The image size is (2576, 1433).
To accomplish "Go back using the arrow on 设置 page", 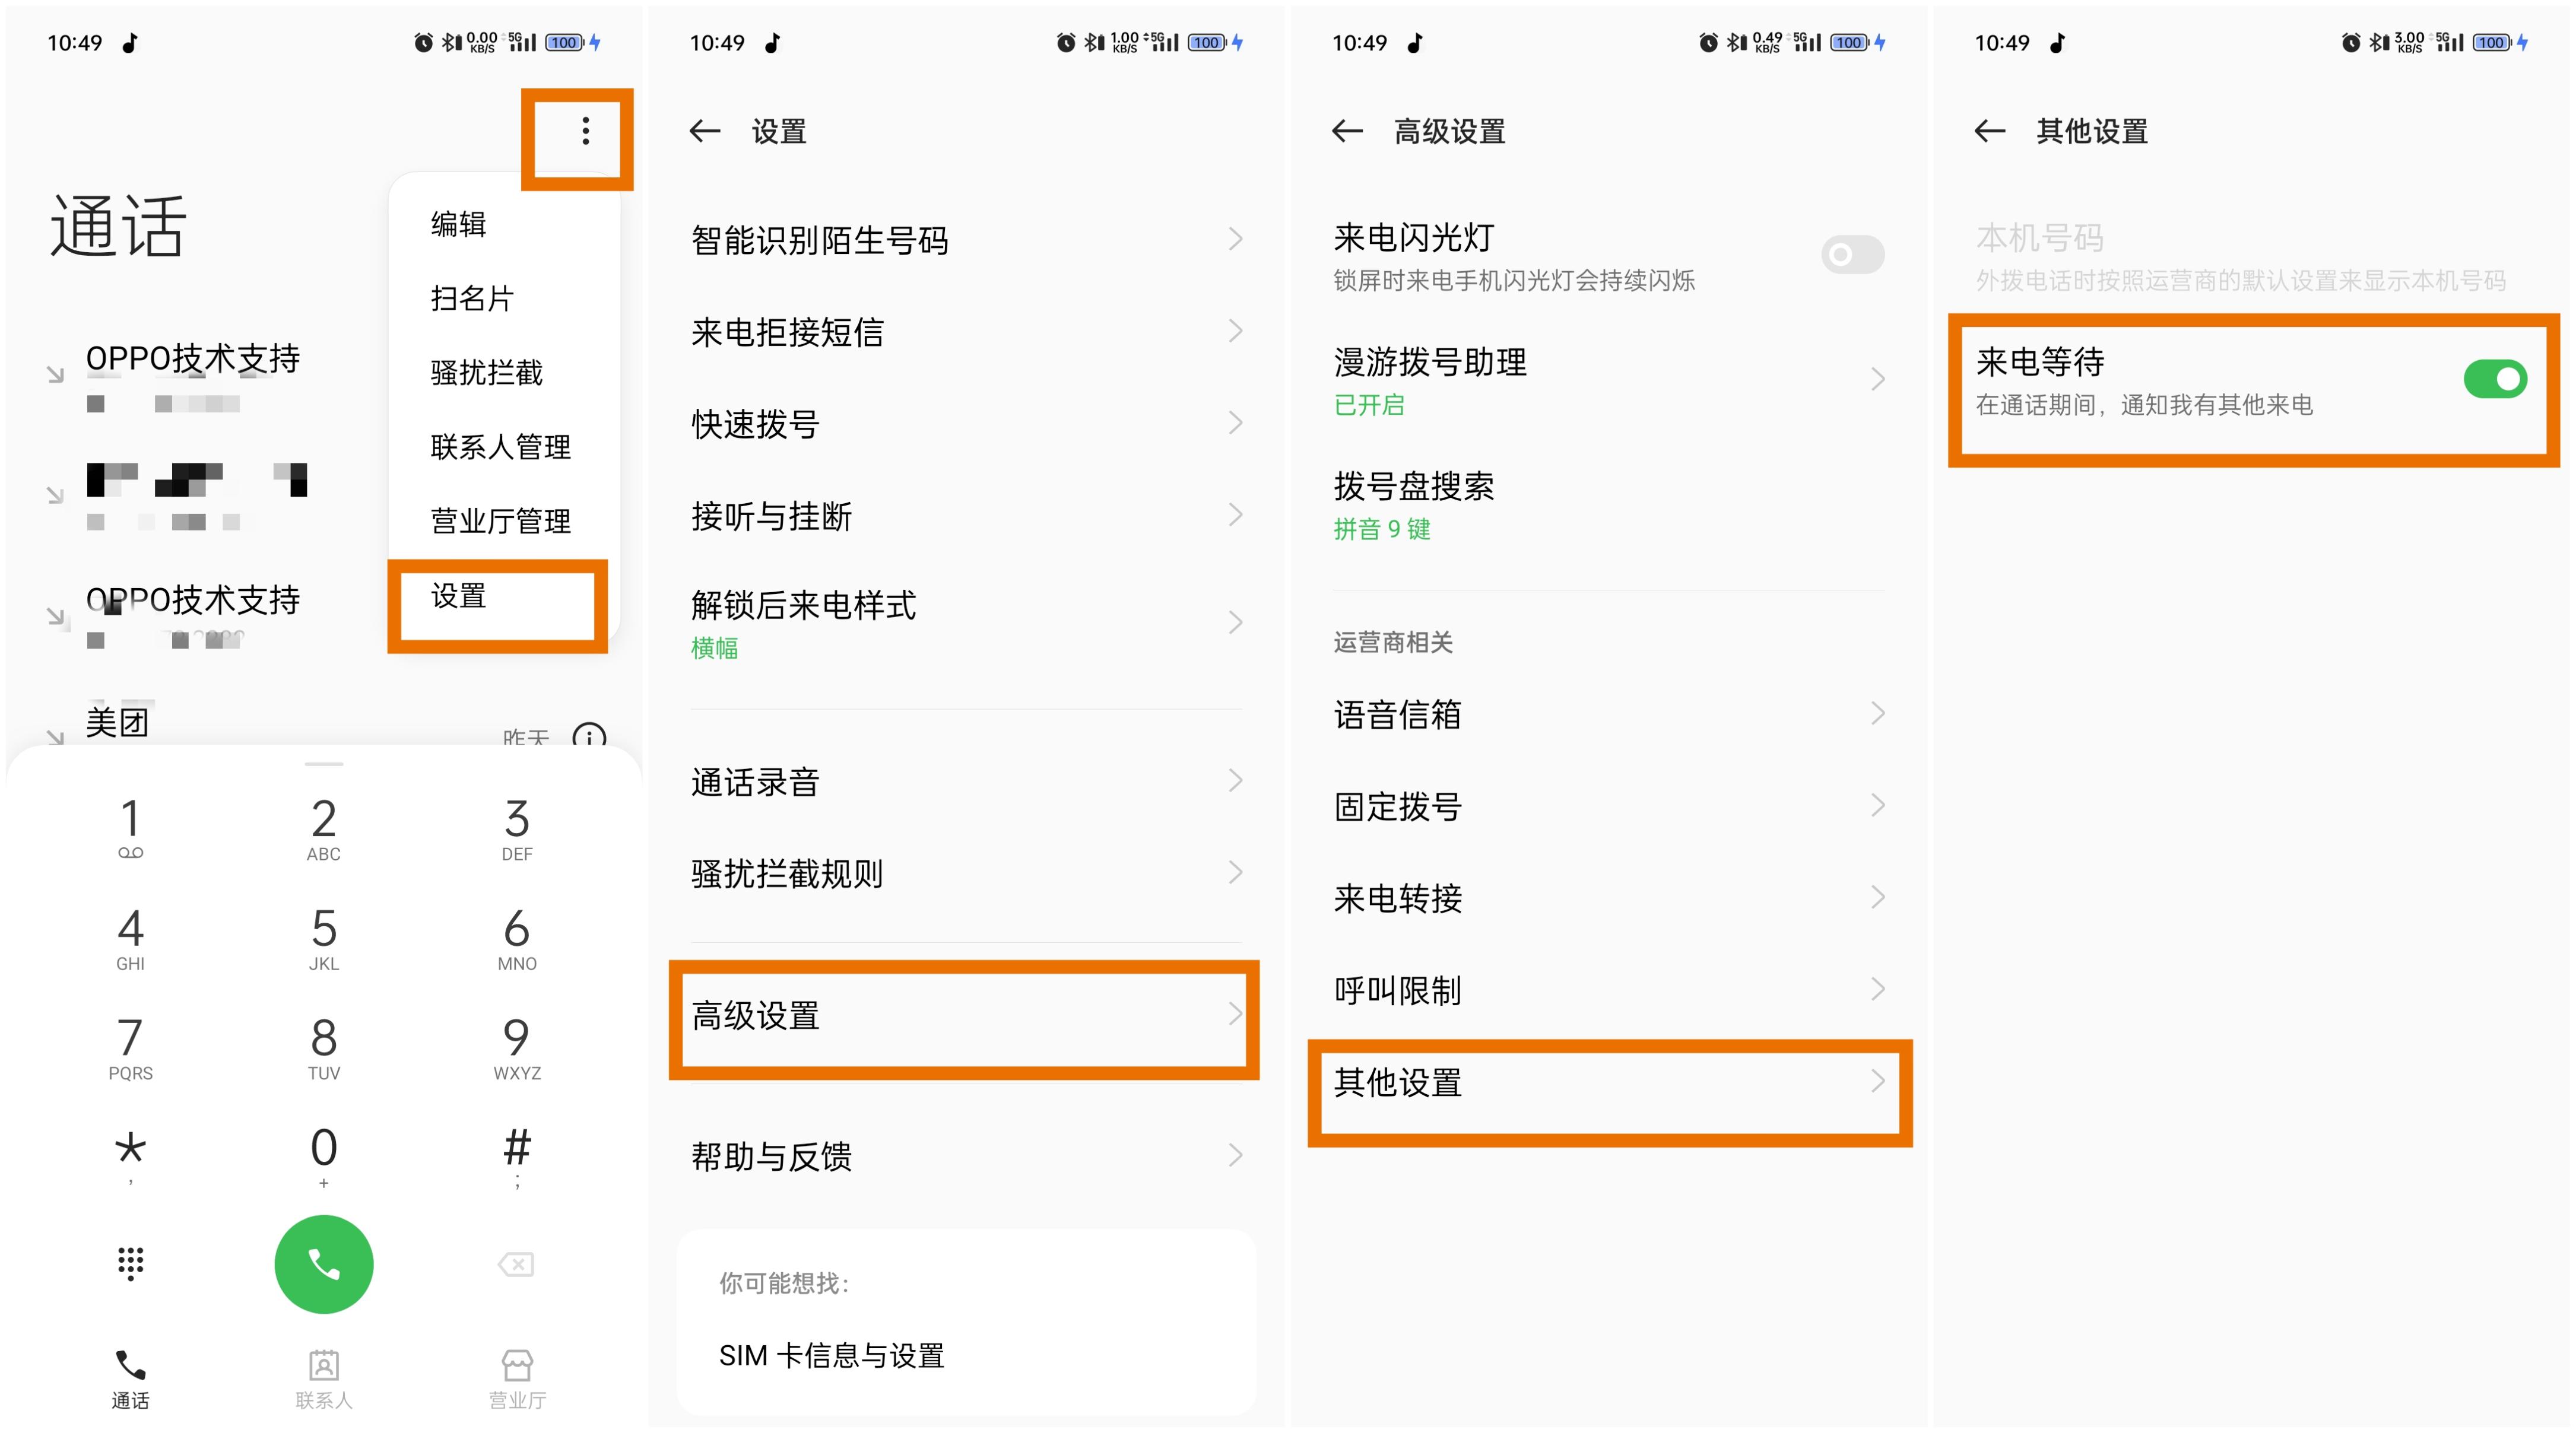I will [706, 131].
